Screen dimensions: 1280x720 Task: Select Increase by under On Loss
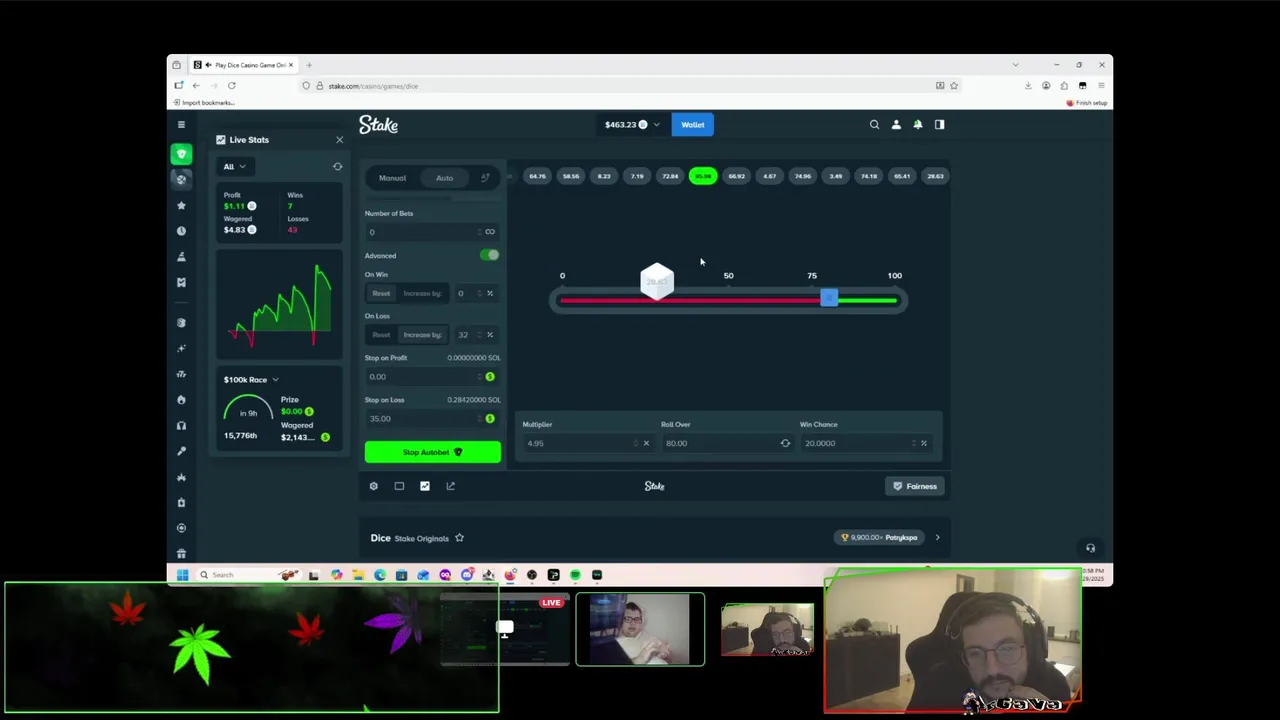click(x=422, y=335)
